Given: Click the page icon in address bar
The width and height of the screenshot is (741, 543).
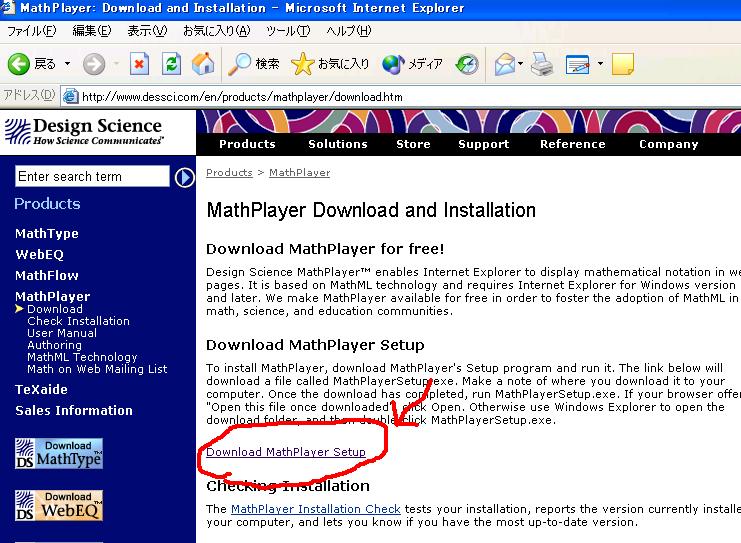Looking at the screenshot, I should (x=70, y=96).
